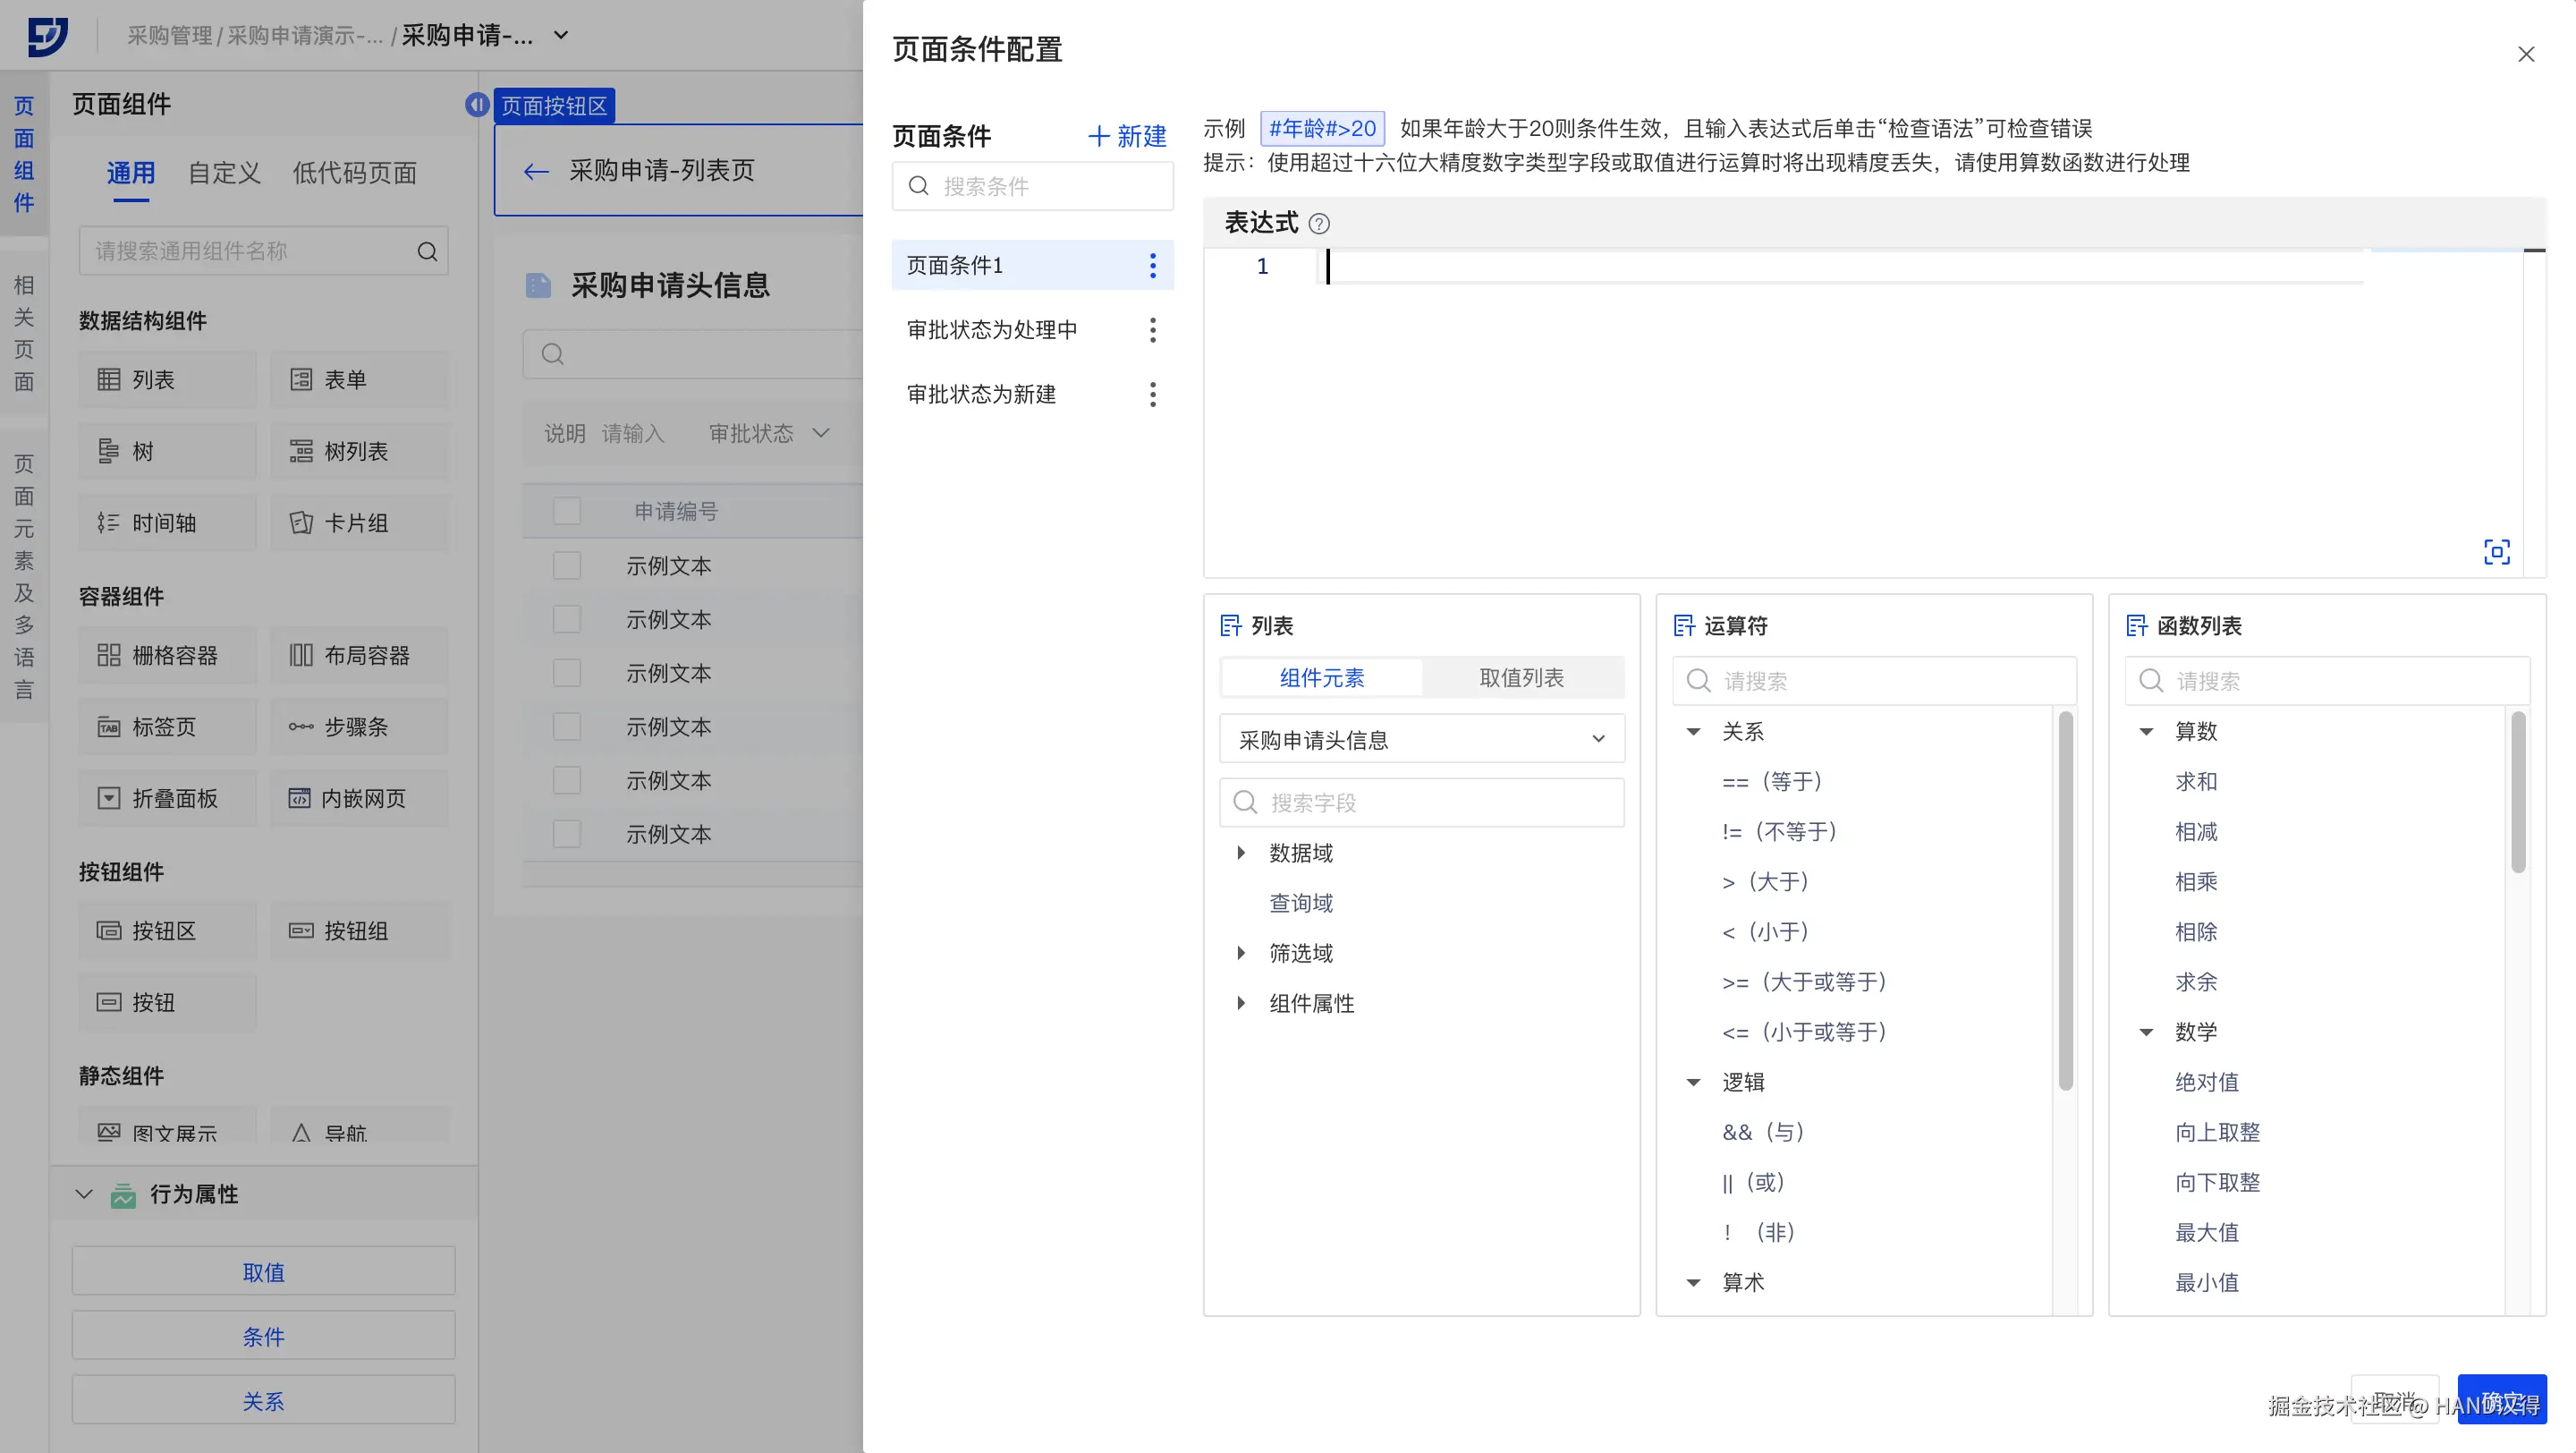Click the panel collapse icon beside 页面组件
The width and height of the screenshot is (2576, 1453).
(477, 104)
